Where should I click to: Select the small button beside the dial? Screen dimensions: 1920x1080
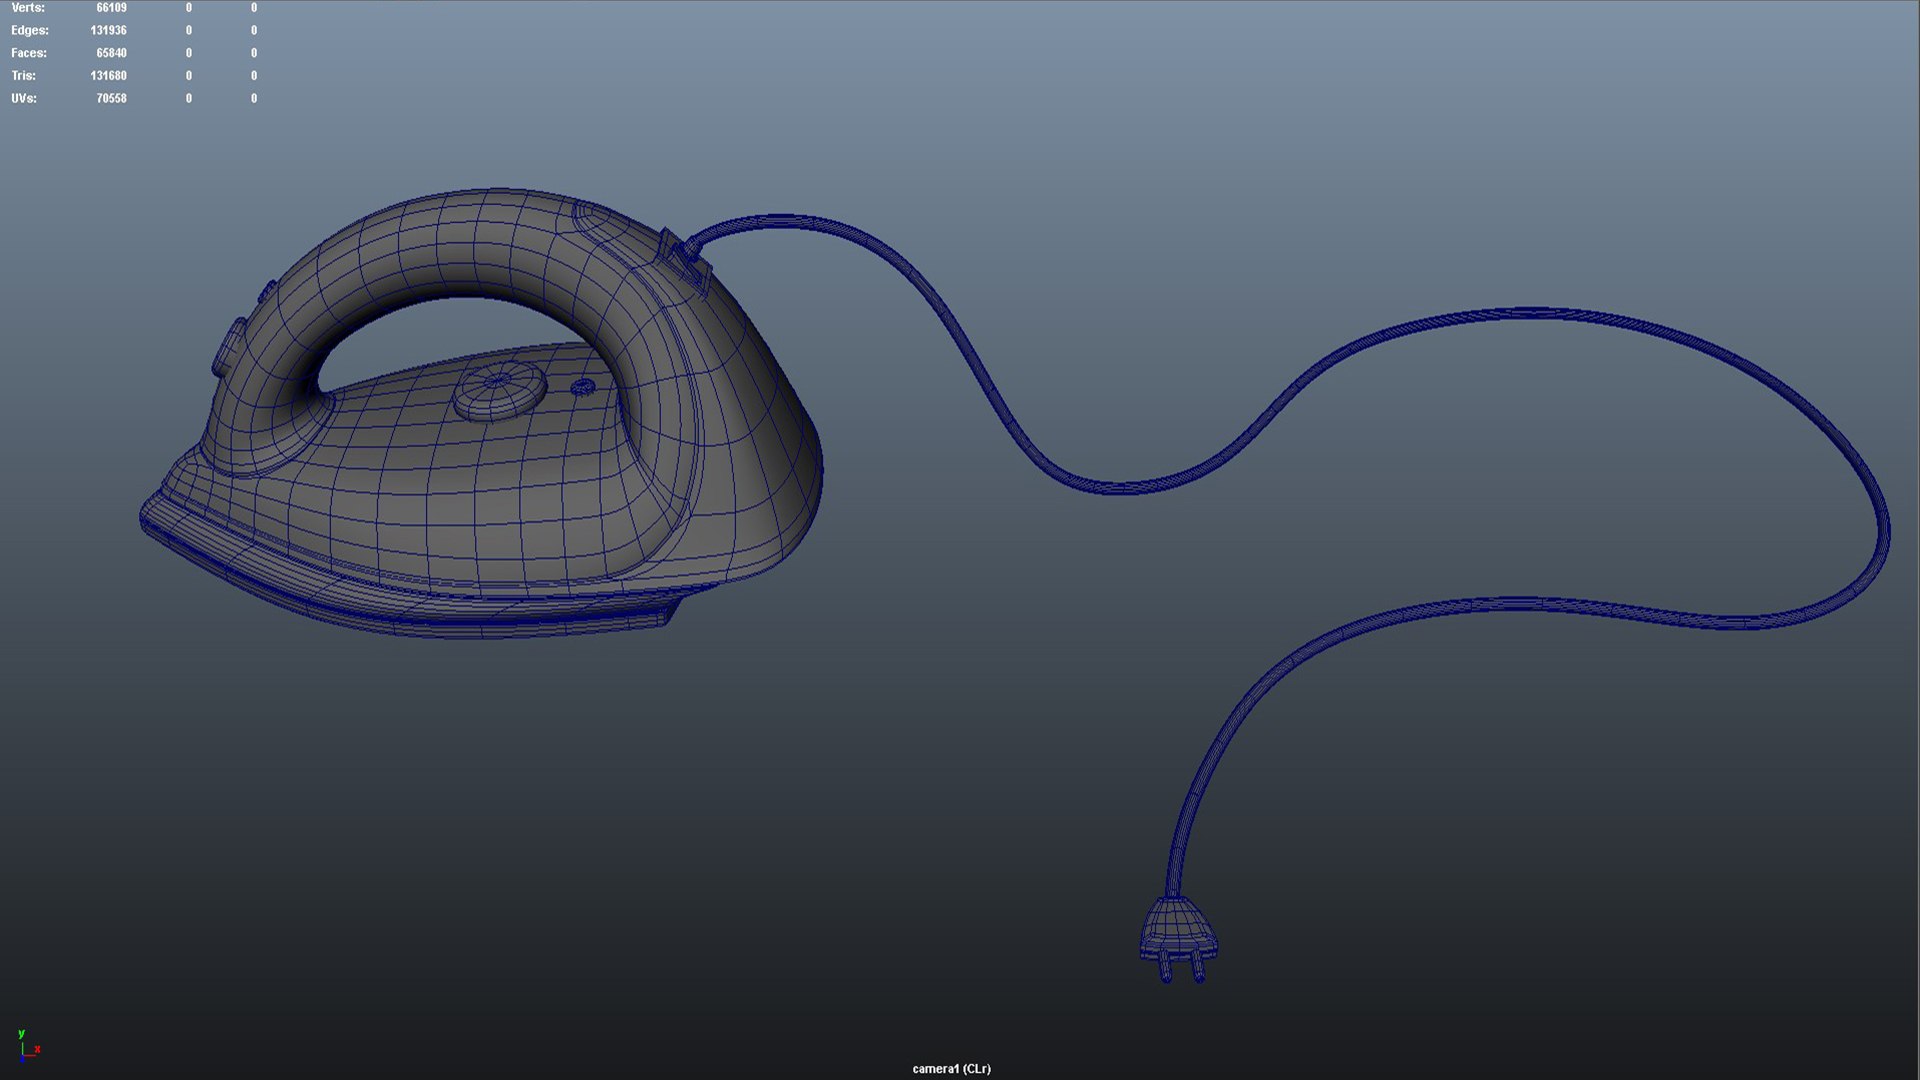[582, 387]
